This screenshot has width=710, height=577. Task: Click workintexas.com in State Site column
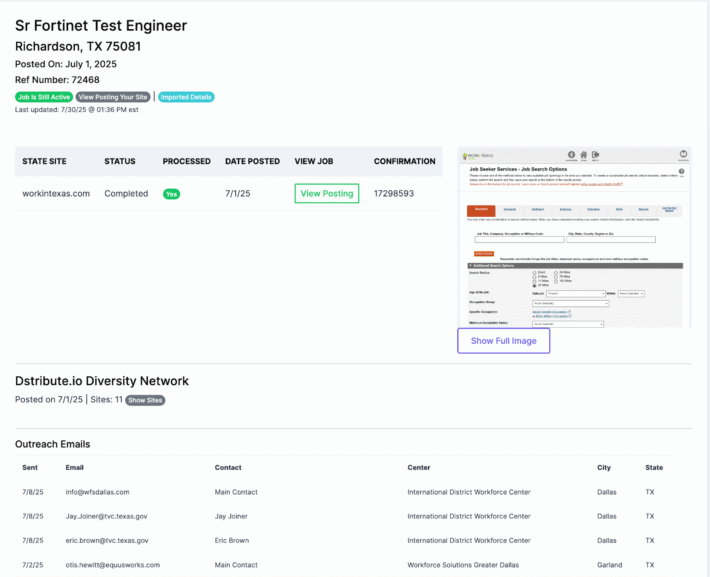(x=56, y=194)
